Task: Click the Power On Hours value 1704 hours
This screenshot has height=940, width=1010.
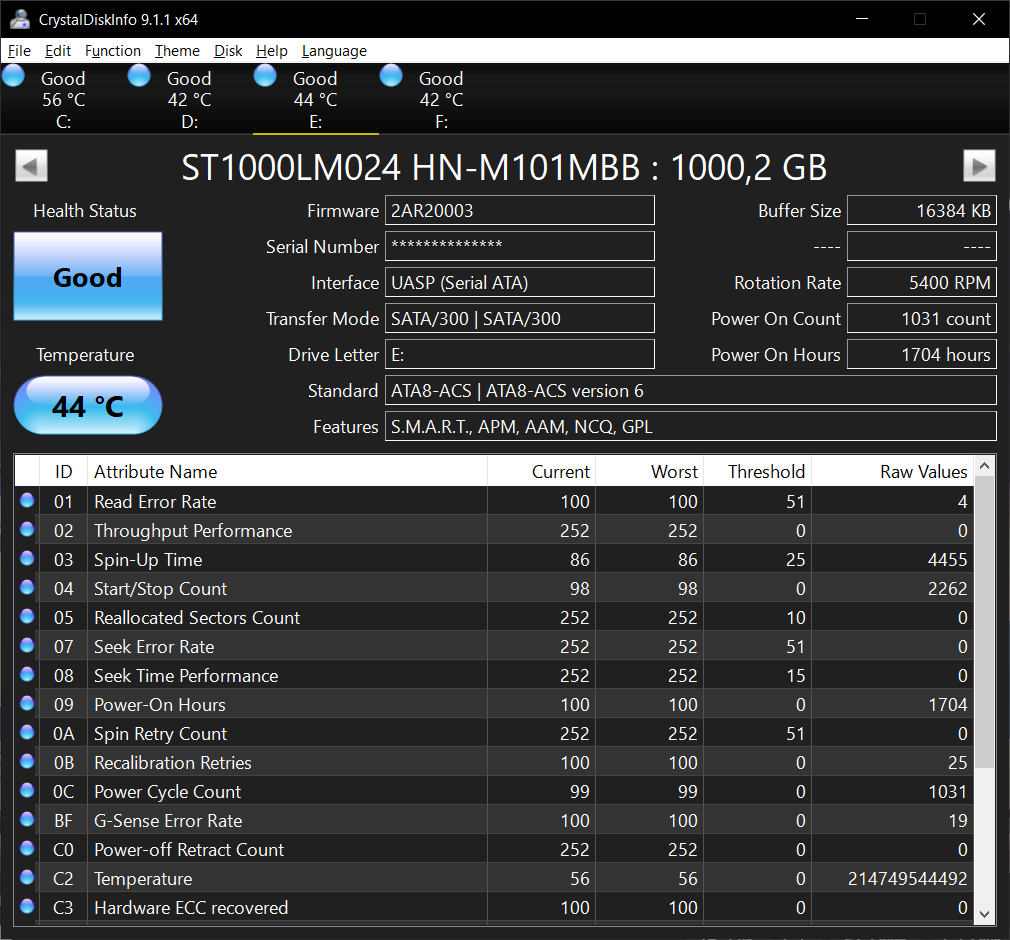Action: pos(922,355)
